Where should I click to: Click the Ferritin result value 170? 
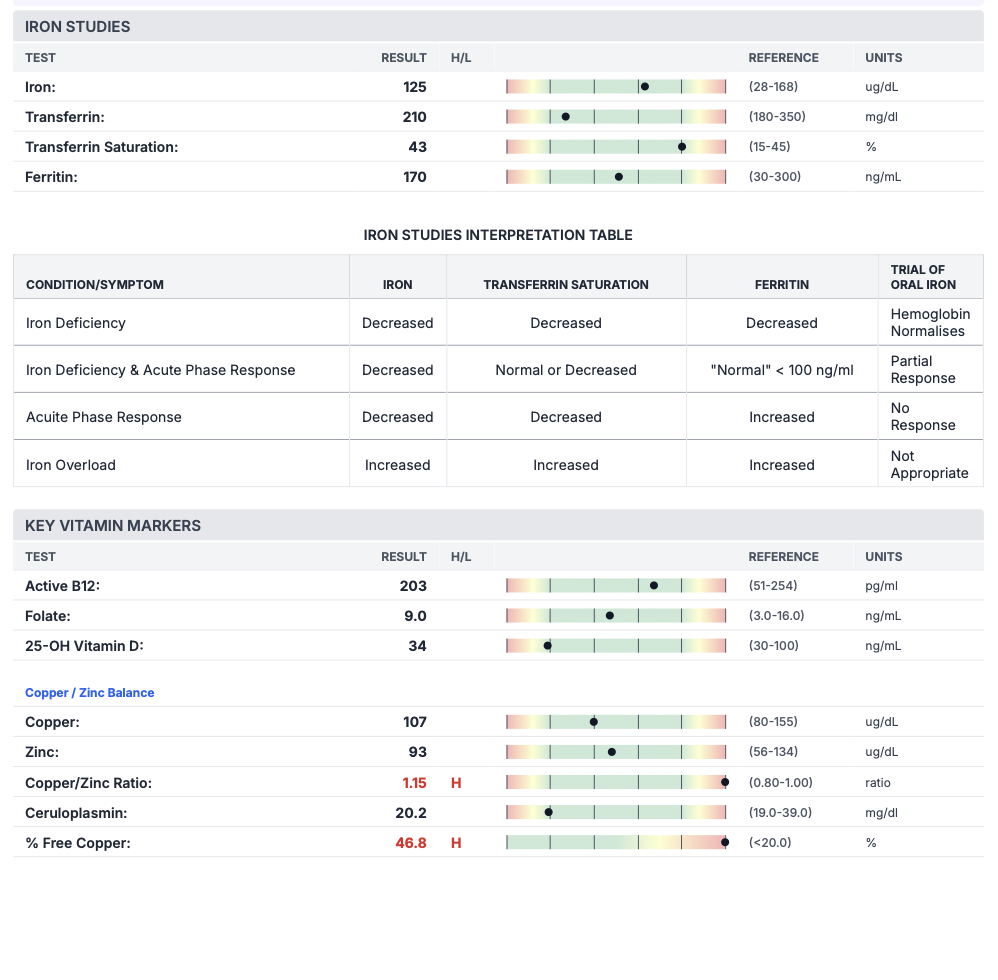[x=414, y=177]
